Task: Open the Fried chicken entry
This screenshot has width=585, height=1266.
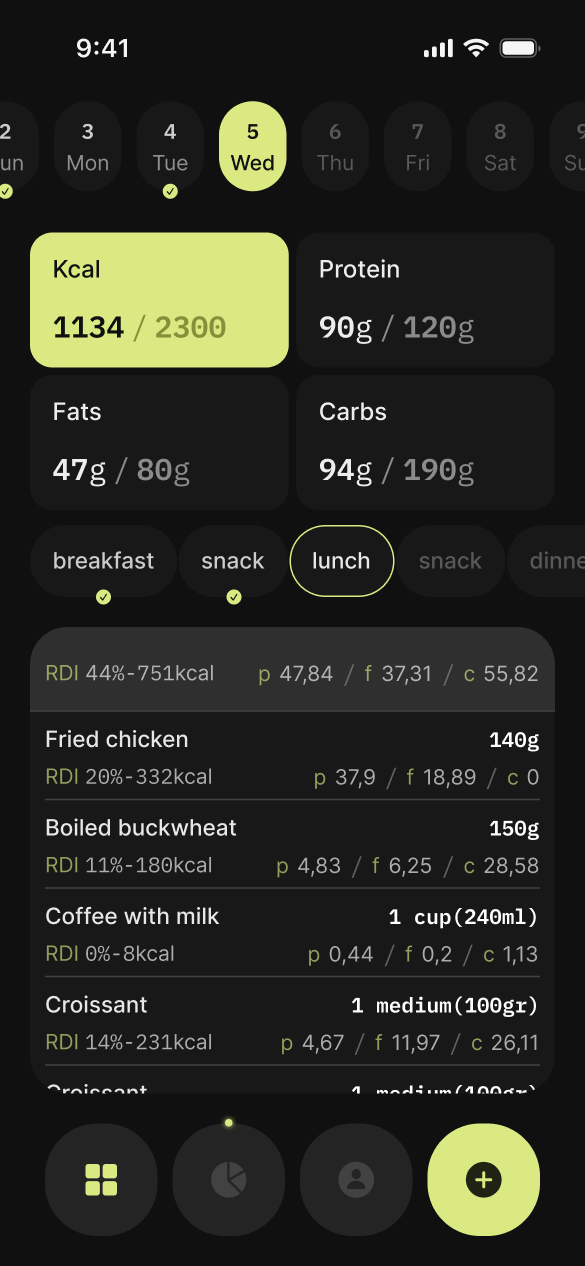Action: point(292,756)
